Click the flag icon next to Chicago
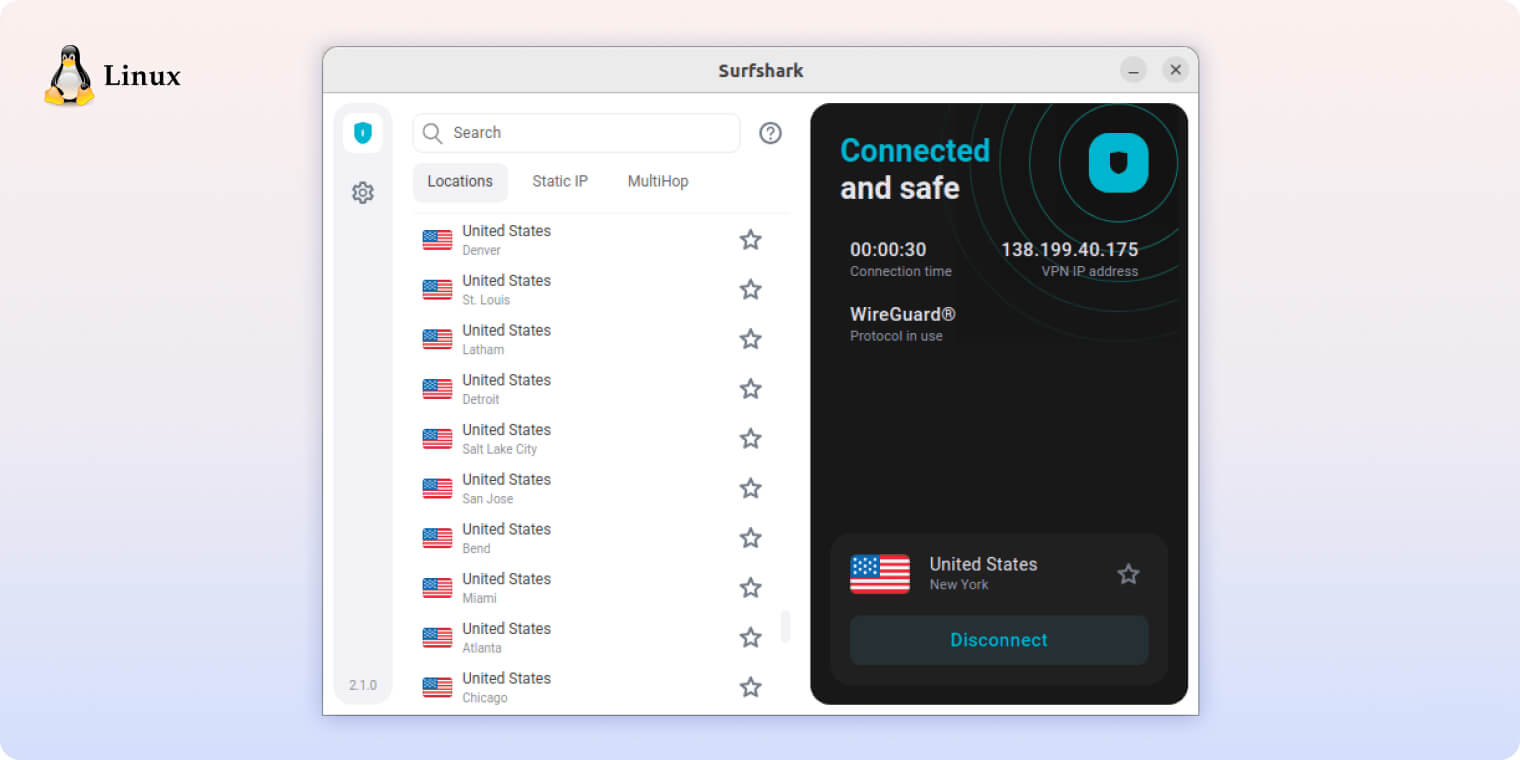The height and width of the screenshot is (760, 1520). pyautogui.click(x=437, y=687)
